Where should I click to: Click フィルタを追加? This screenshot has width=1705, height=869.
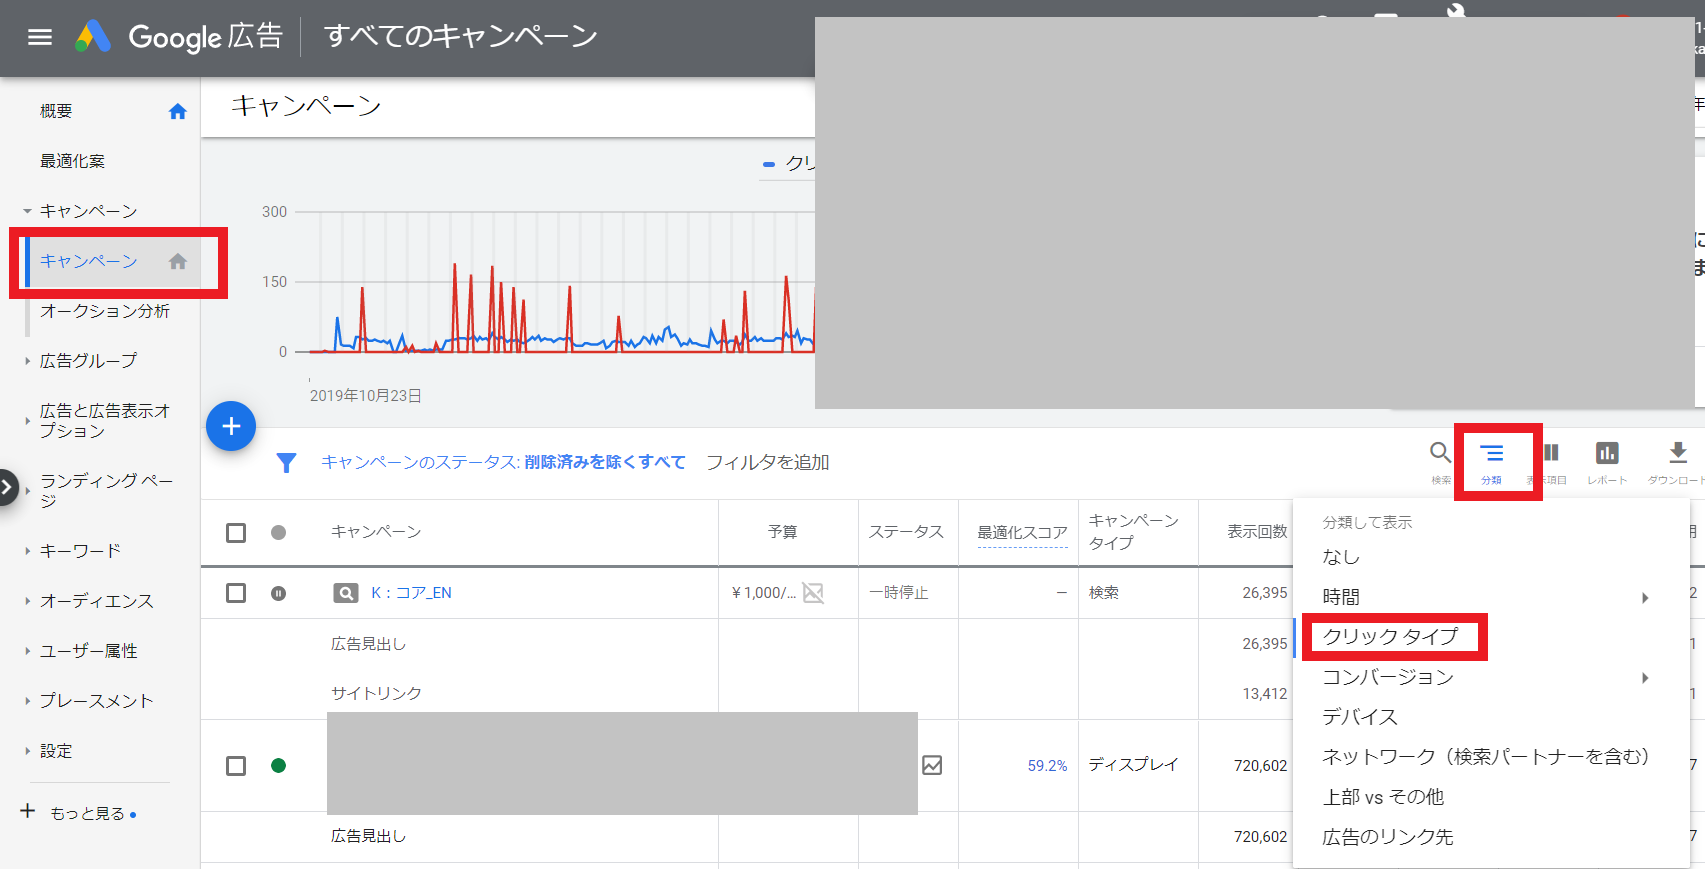[x=768, y=463]
